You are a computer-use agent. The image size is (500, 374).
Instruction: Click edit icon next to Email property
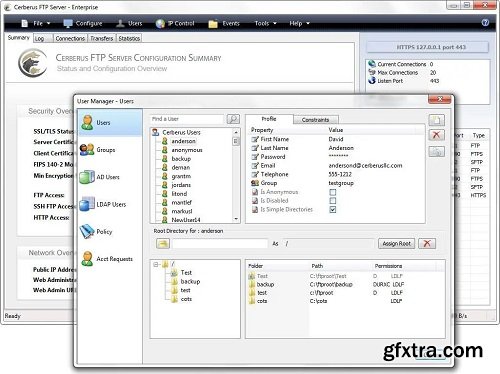pyautogui.click(x=255, y=166)
